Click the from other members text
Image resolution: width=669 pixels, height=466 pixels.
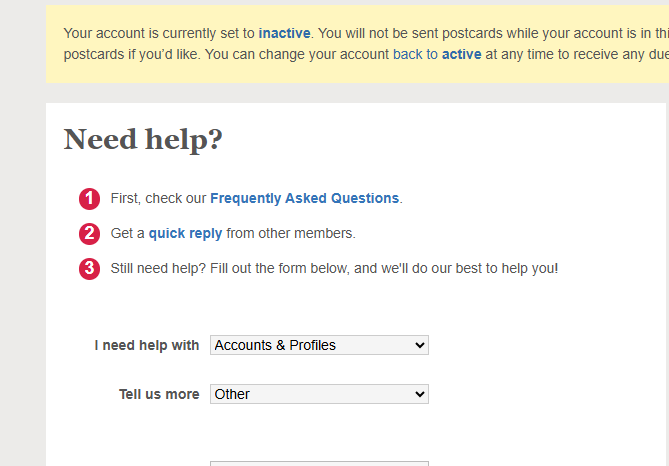click(x=291, y=234)
